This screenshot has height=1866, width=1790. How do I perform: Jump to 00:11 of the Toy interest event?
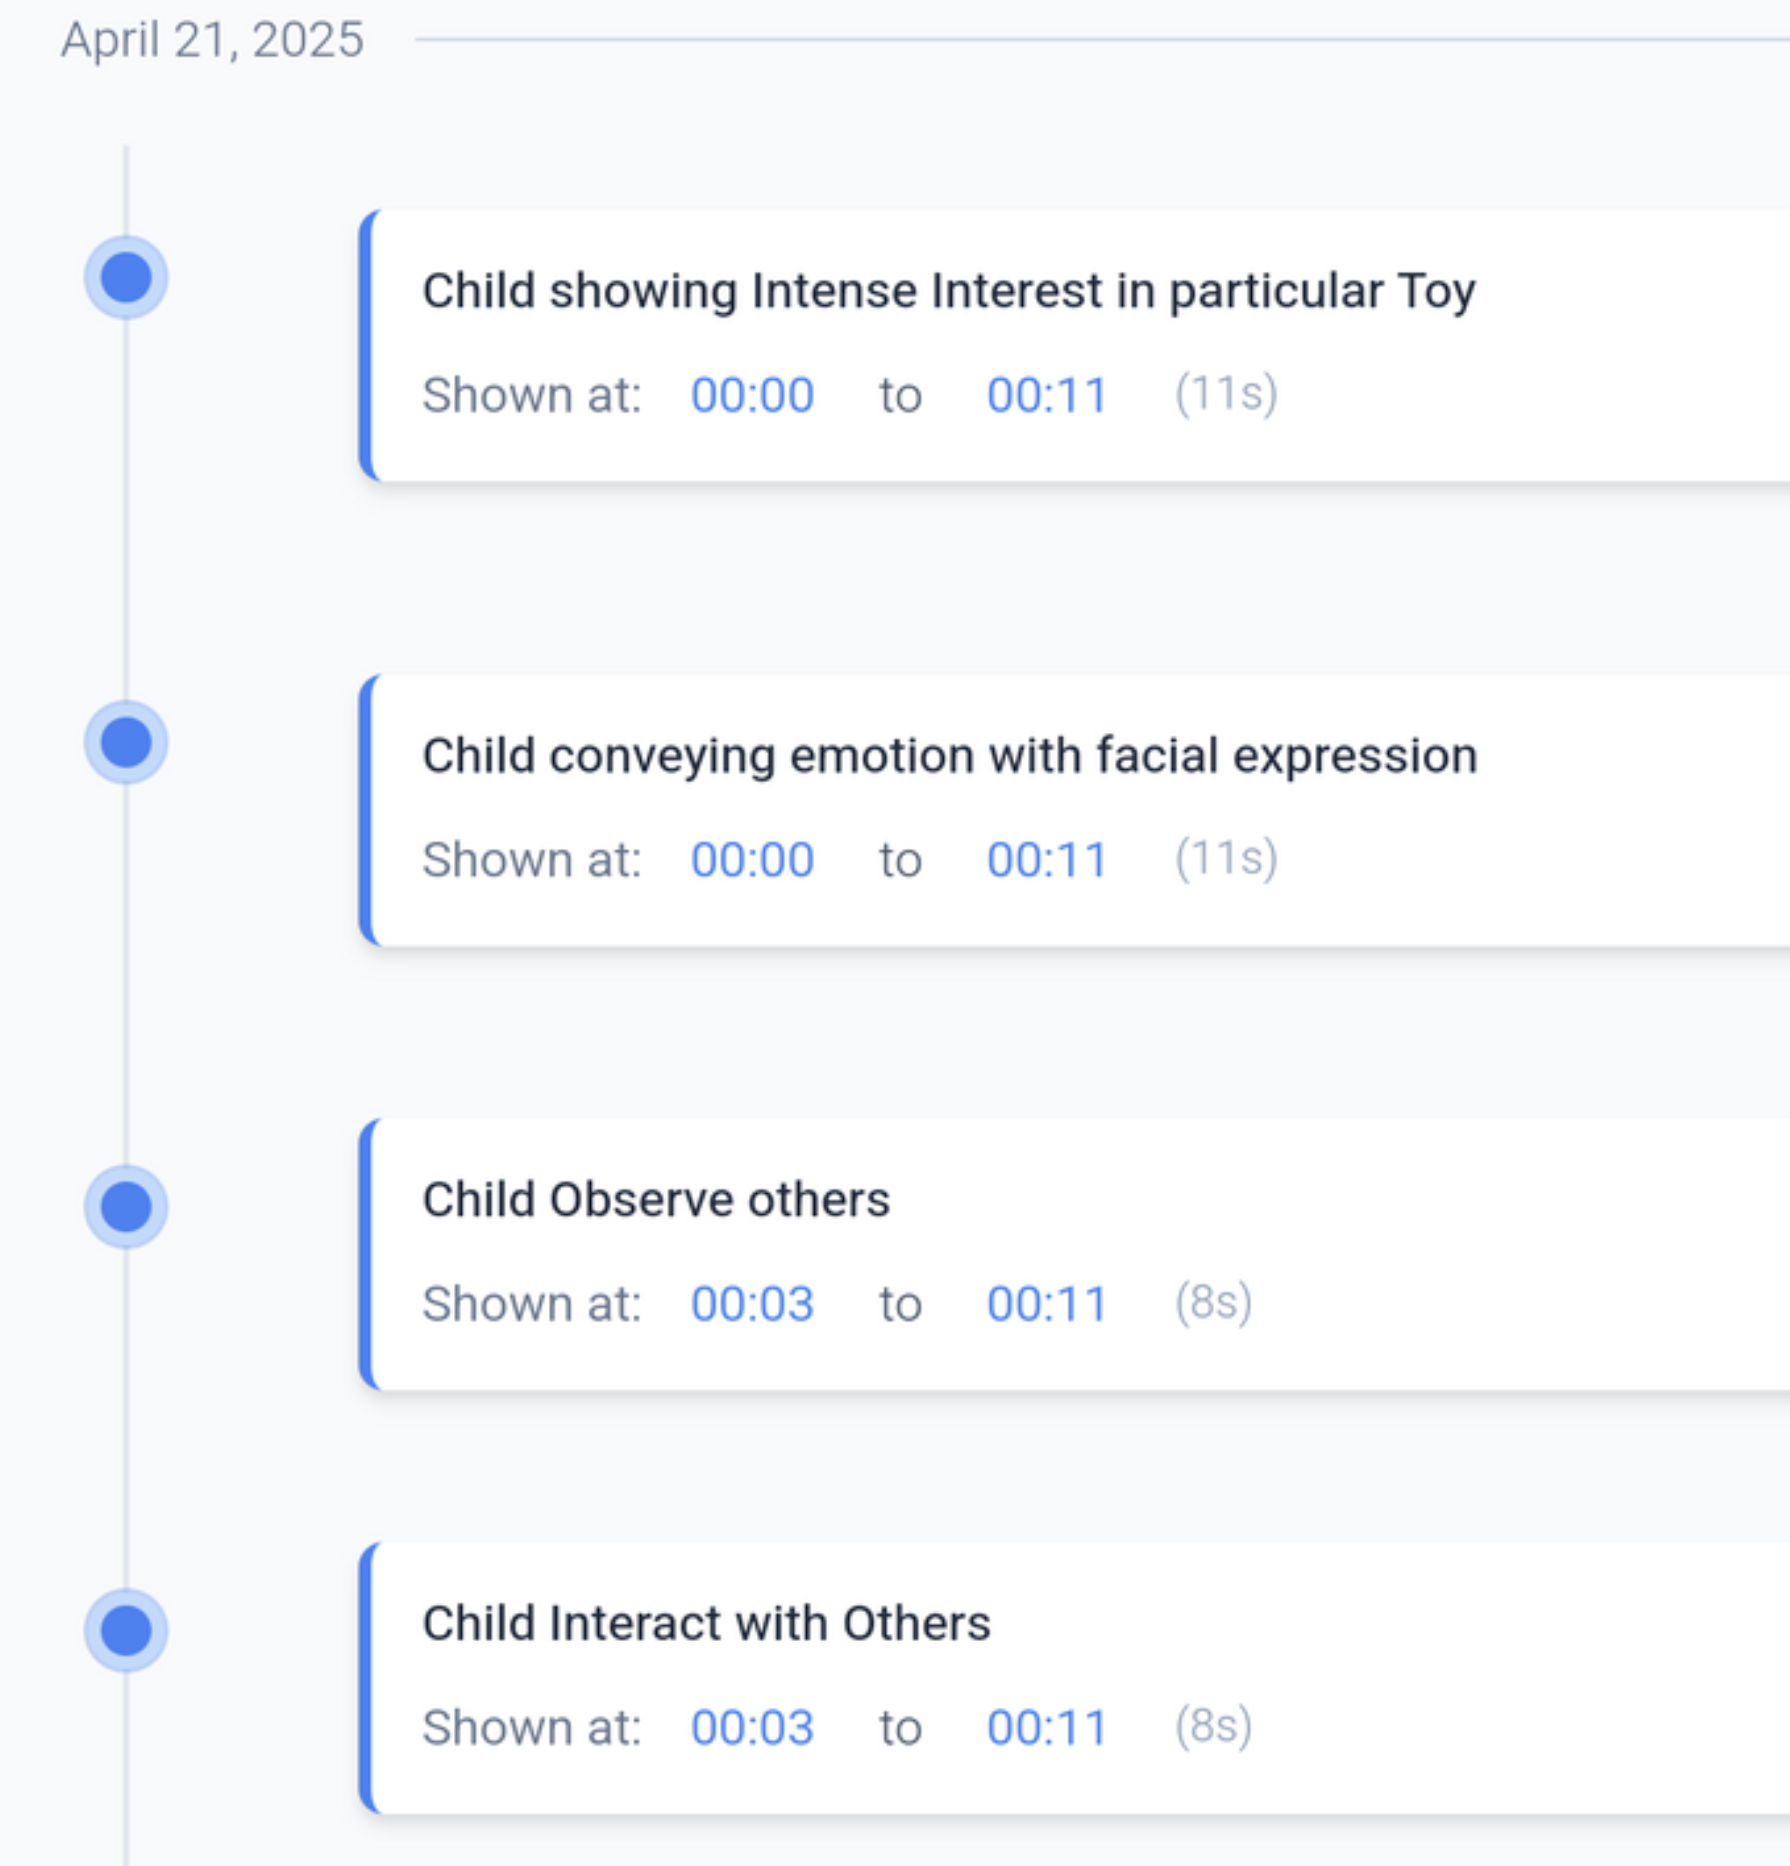1046,394
